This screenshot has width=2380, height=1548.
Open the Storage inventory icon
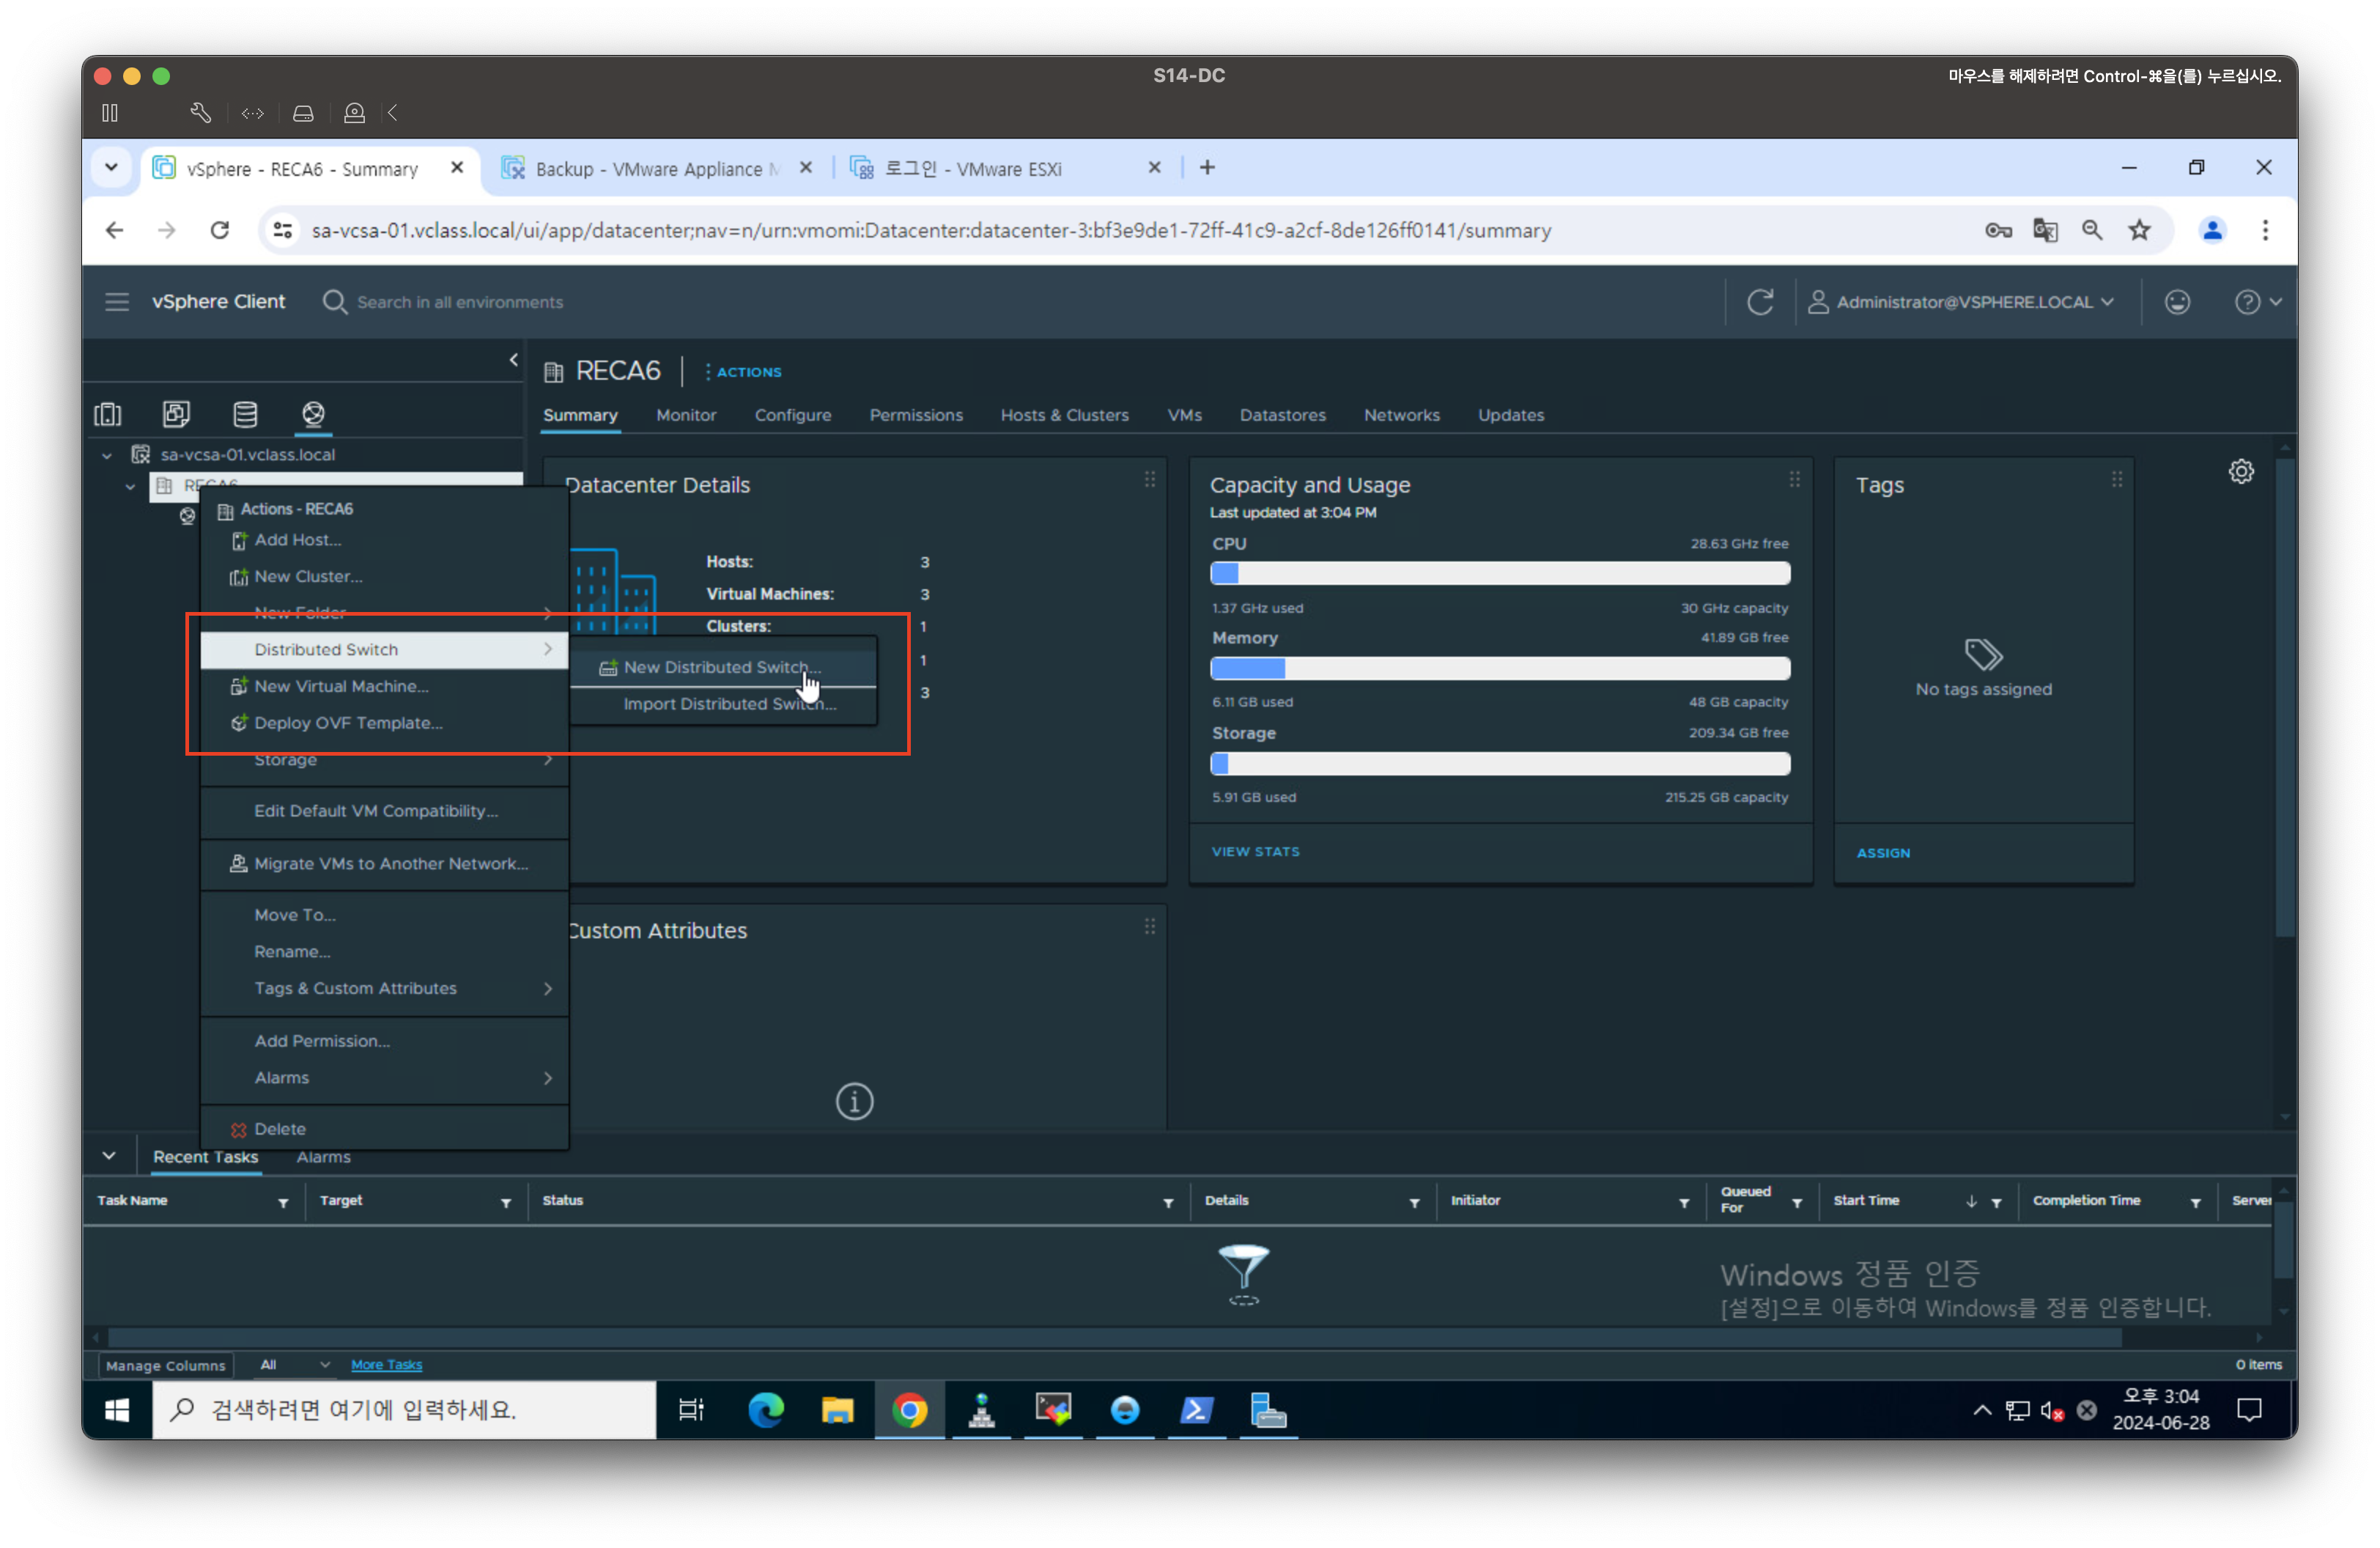[245, 414]
